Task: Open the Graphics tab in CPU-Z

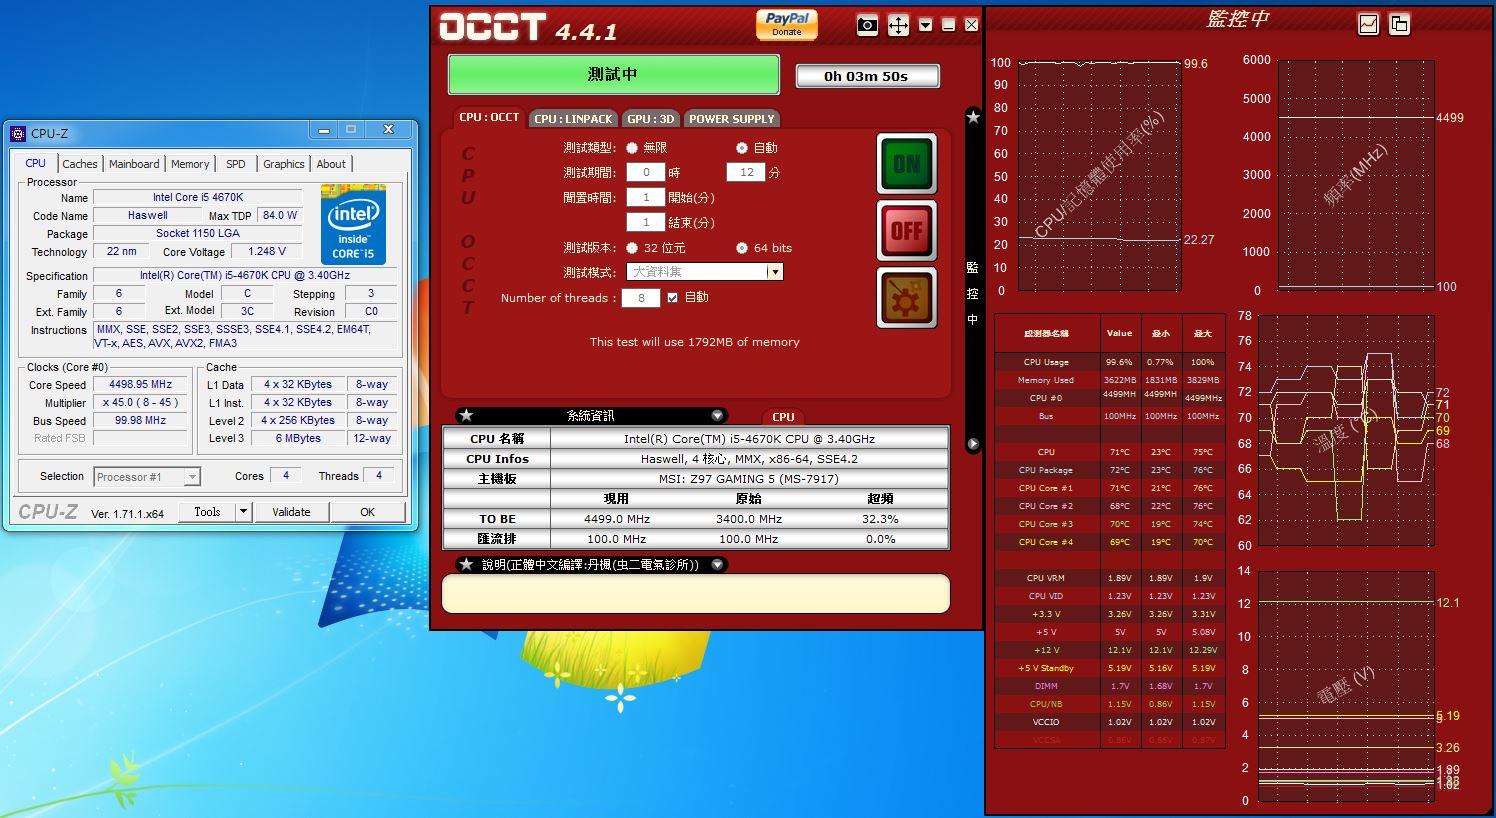Action: point(284,164)
